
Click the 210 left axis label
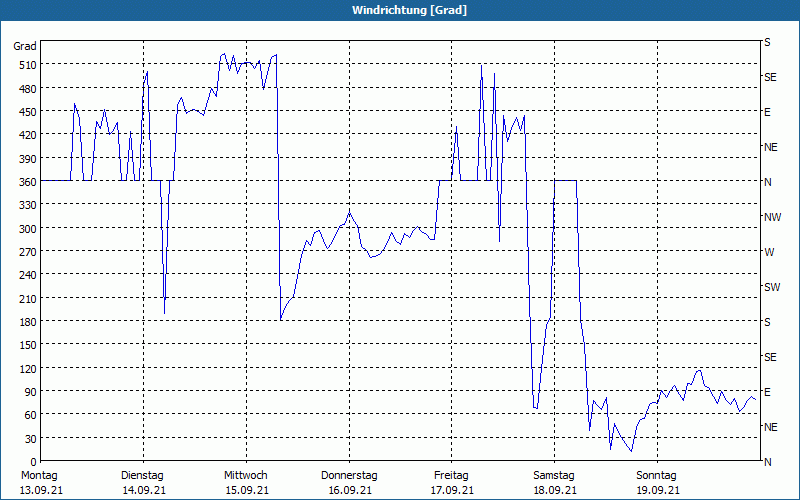pos(28,298)
